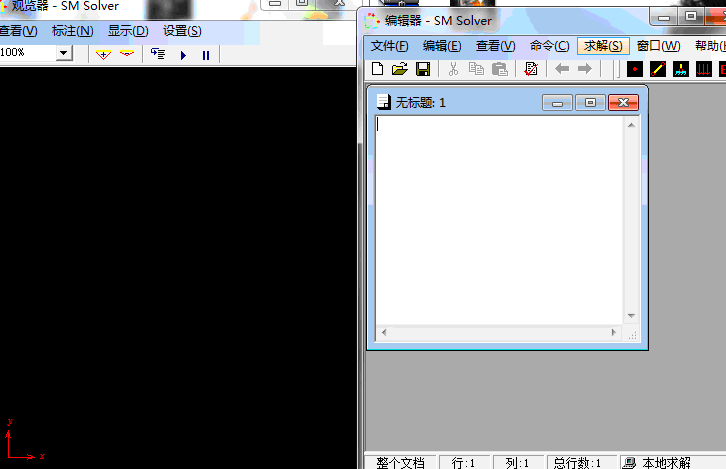Open the 显示(D) menu in viewer
This screenshot has height=469, width=726.
128,31
